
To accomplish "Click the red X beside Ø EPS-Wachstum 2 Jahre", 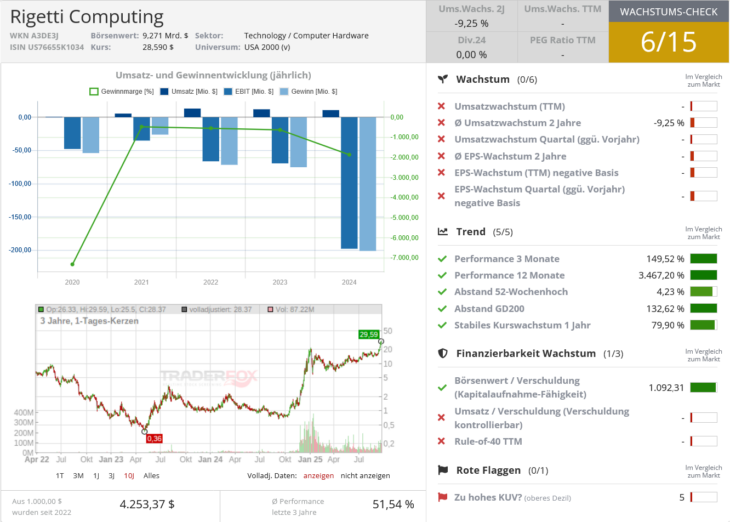I will click(x=441, y=156).
